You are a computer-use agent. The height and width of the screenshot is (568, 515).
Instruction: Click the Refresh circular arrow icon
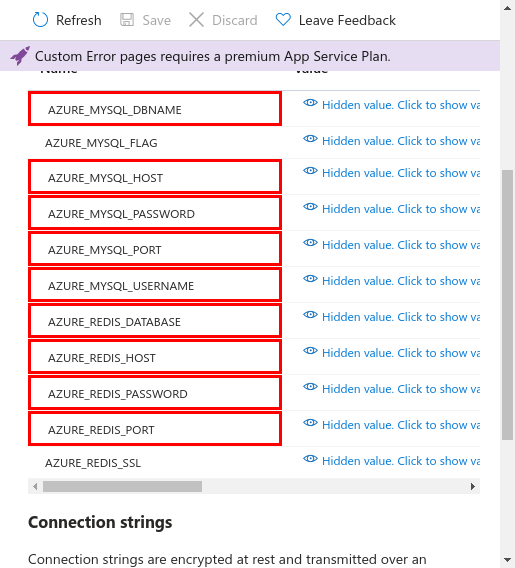(40, 20)
